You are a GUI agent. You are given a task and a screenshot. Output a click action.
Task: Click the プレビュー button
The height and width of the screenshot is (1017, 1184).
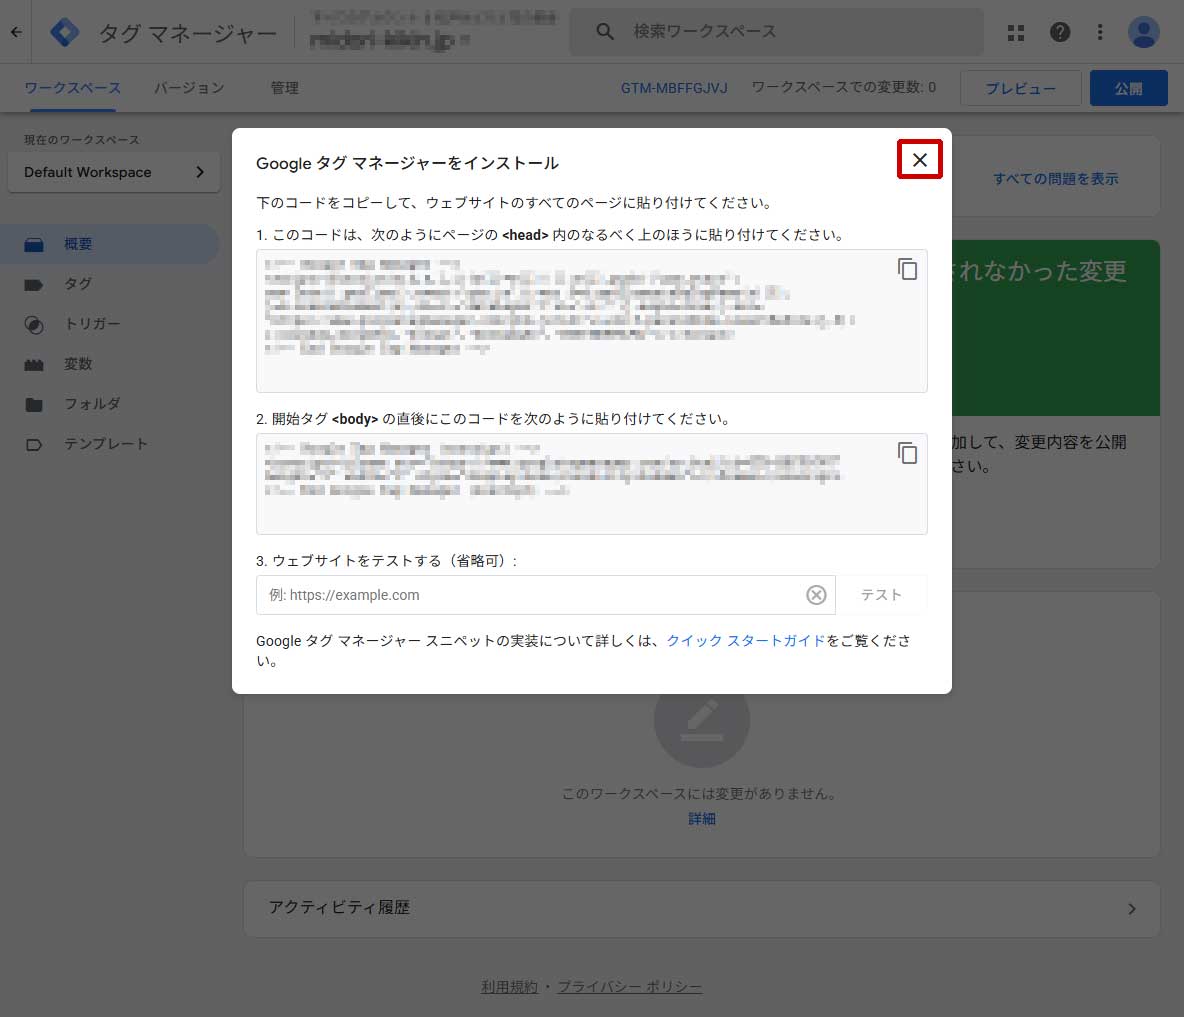[1020, 88]
